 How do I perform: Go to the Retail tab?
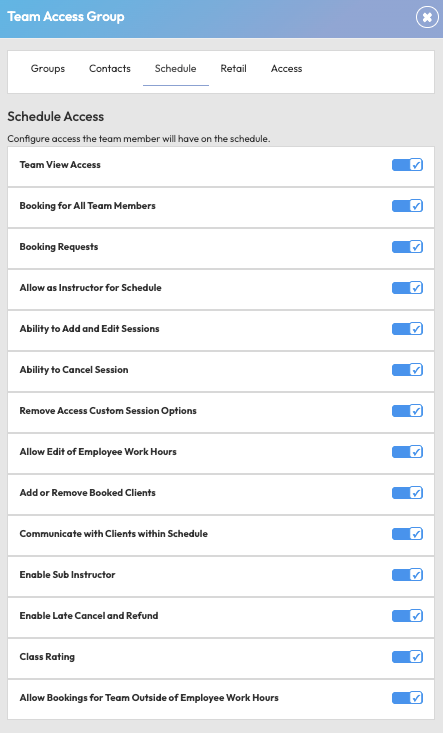[x=234, y=69]
